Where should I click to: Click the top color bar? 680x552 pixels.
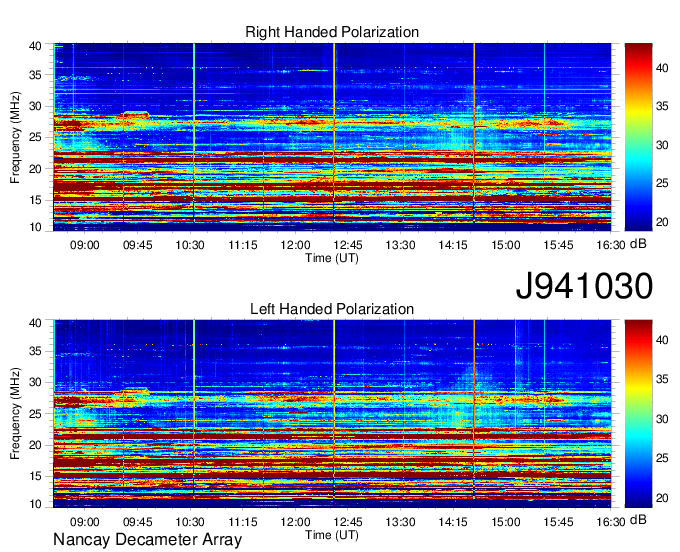638,137
